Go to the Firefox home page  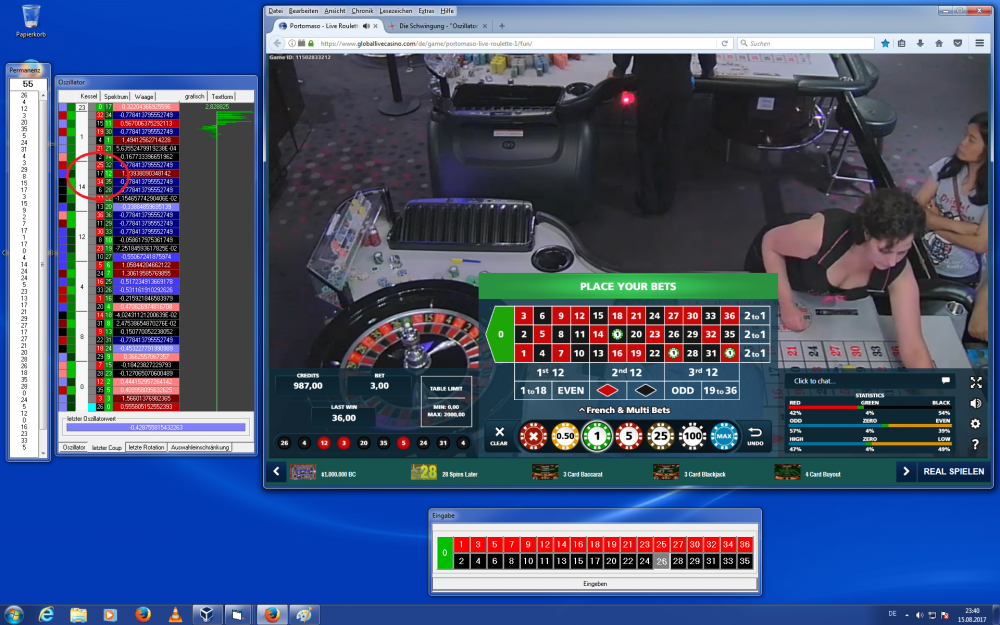click(939, 43)
